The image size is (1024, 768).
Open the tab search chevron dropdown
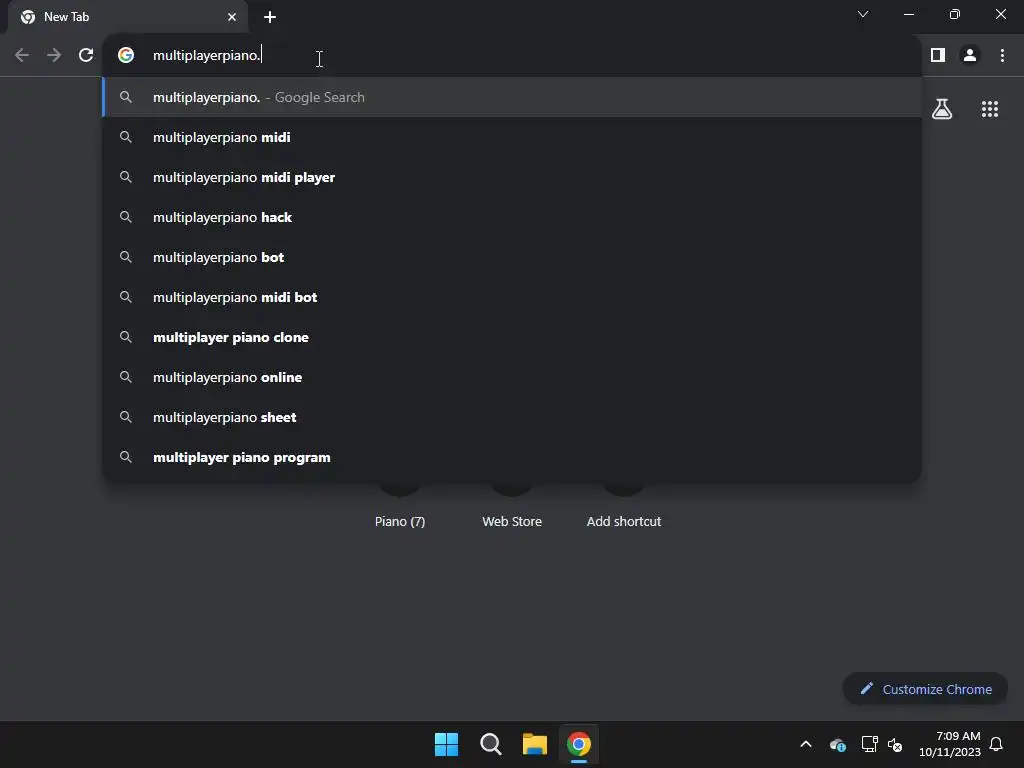[x=863, y=14]
